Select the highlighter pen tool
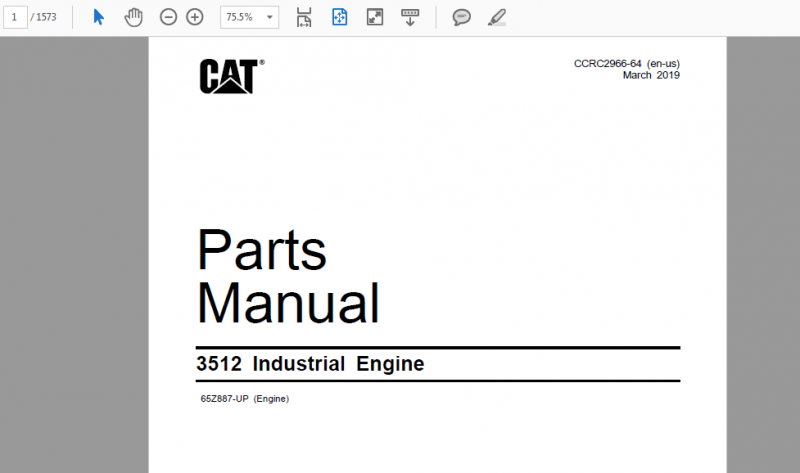800x473 pixels. pos(496,17)
